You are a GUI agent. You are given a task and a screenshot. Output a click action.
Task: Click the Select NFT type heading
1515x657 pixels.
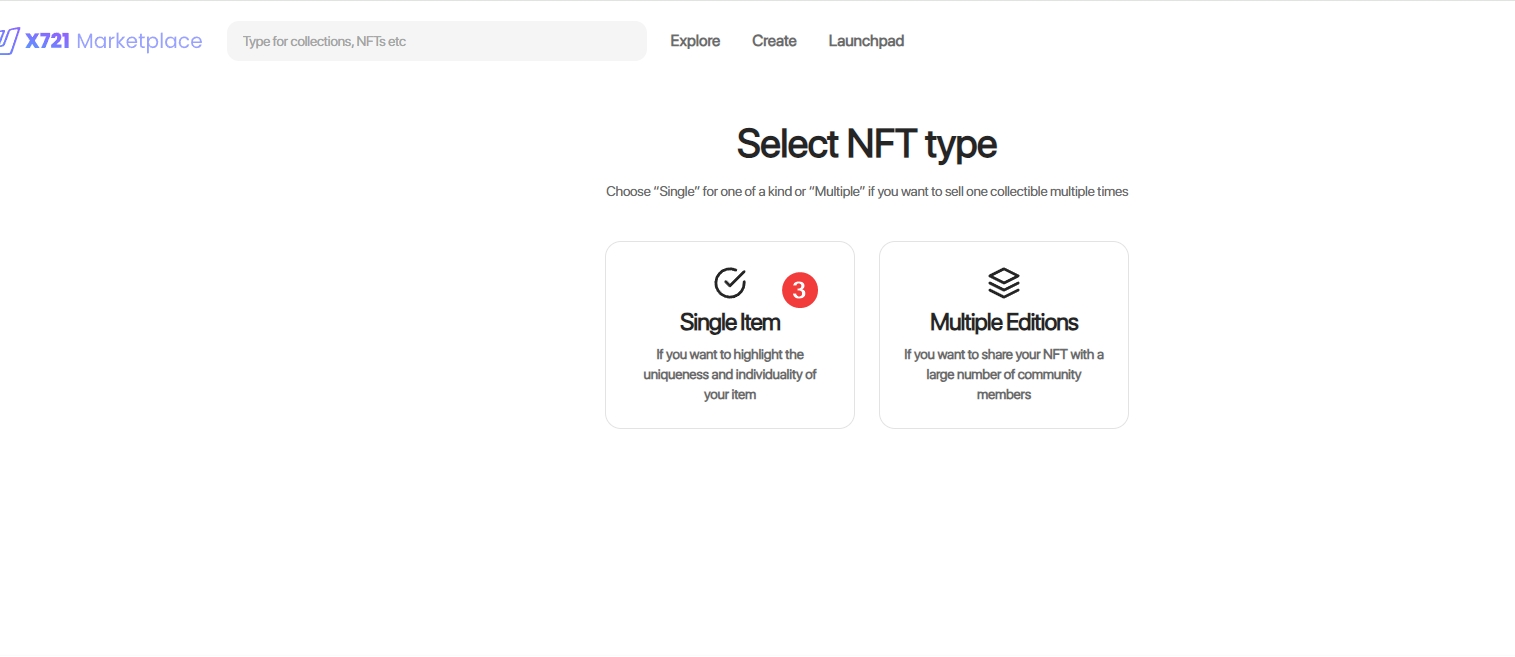click(866, 144)
